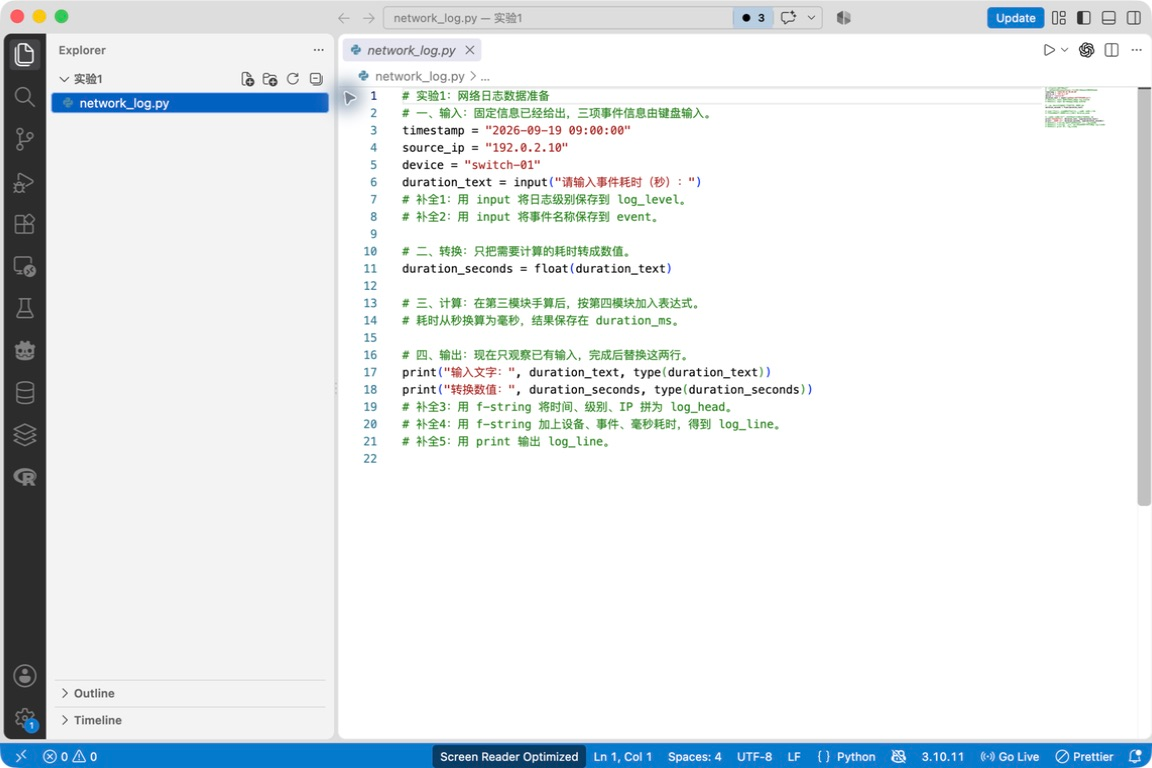Select network_log.py in the Explorer tree
The height and width of the screenshot is (768, 1152).
click(x=190, y=103)
